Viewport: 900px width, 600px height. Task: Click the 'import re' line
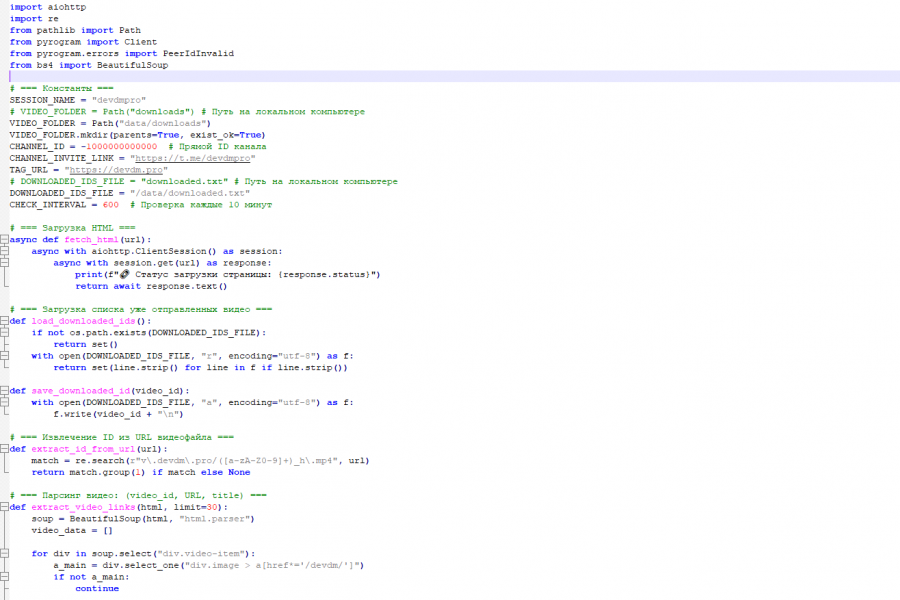click(x=34, y=18)
